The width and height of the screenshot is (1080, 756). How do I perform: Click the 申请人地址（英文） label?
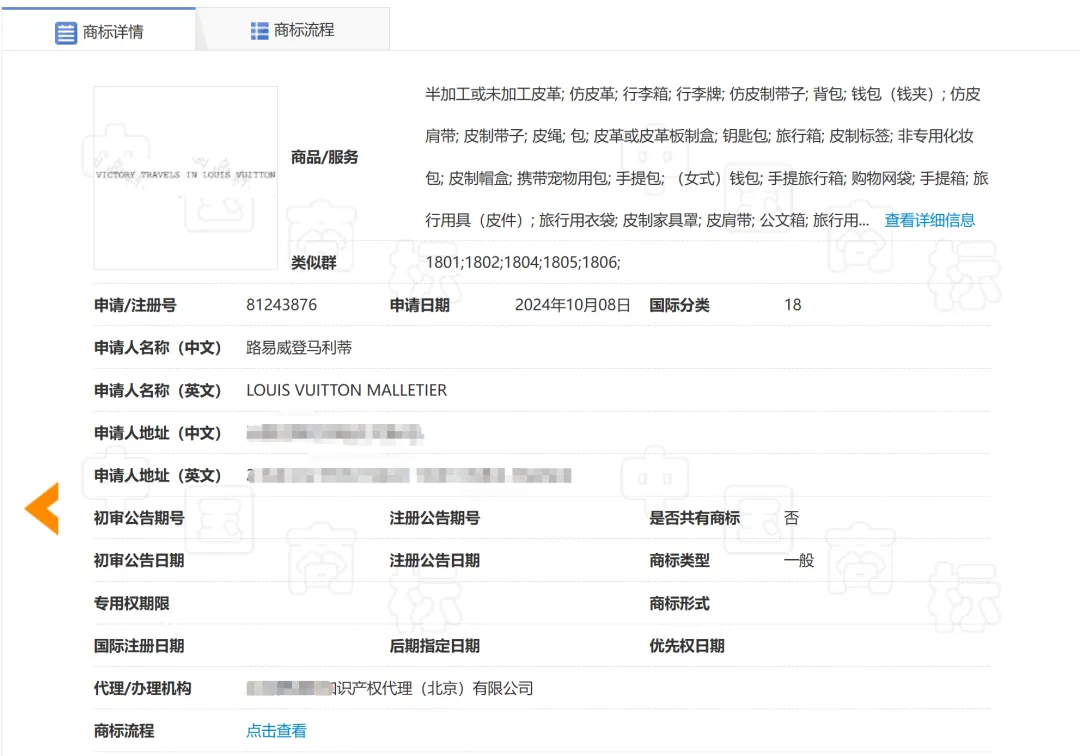point(157,476)
